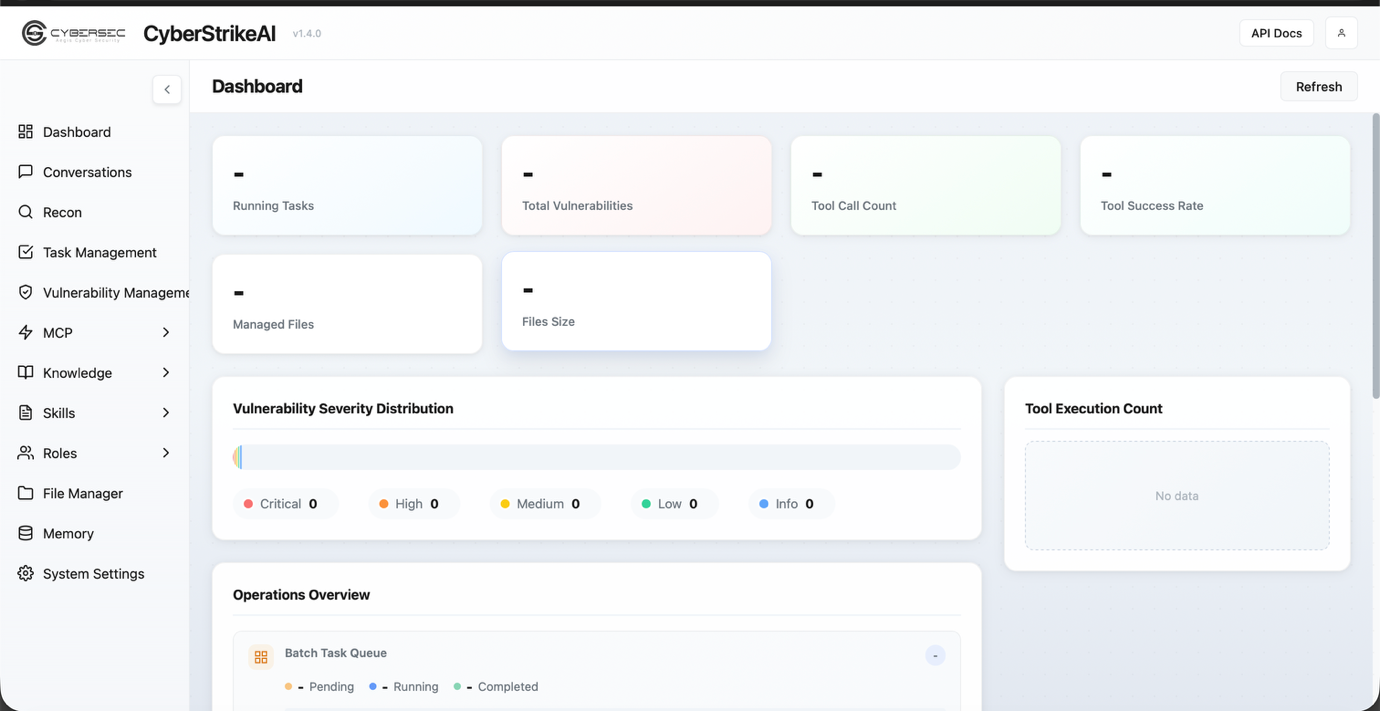Collapse the sidebar with the arrow button
Screen dimensions: 1380x711
point(167,89)
